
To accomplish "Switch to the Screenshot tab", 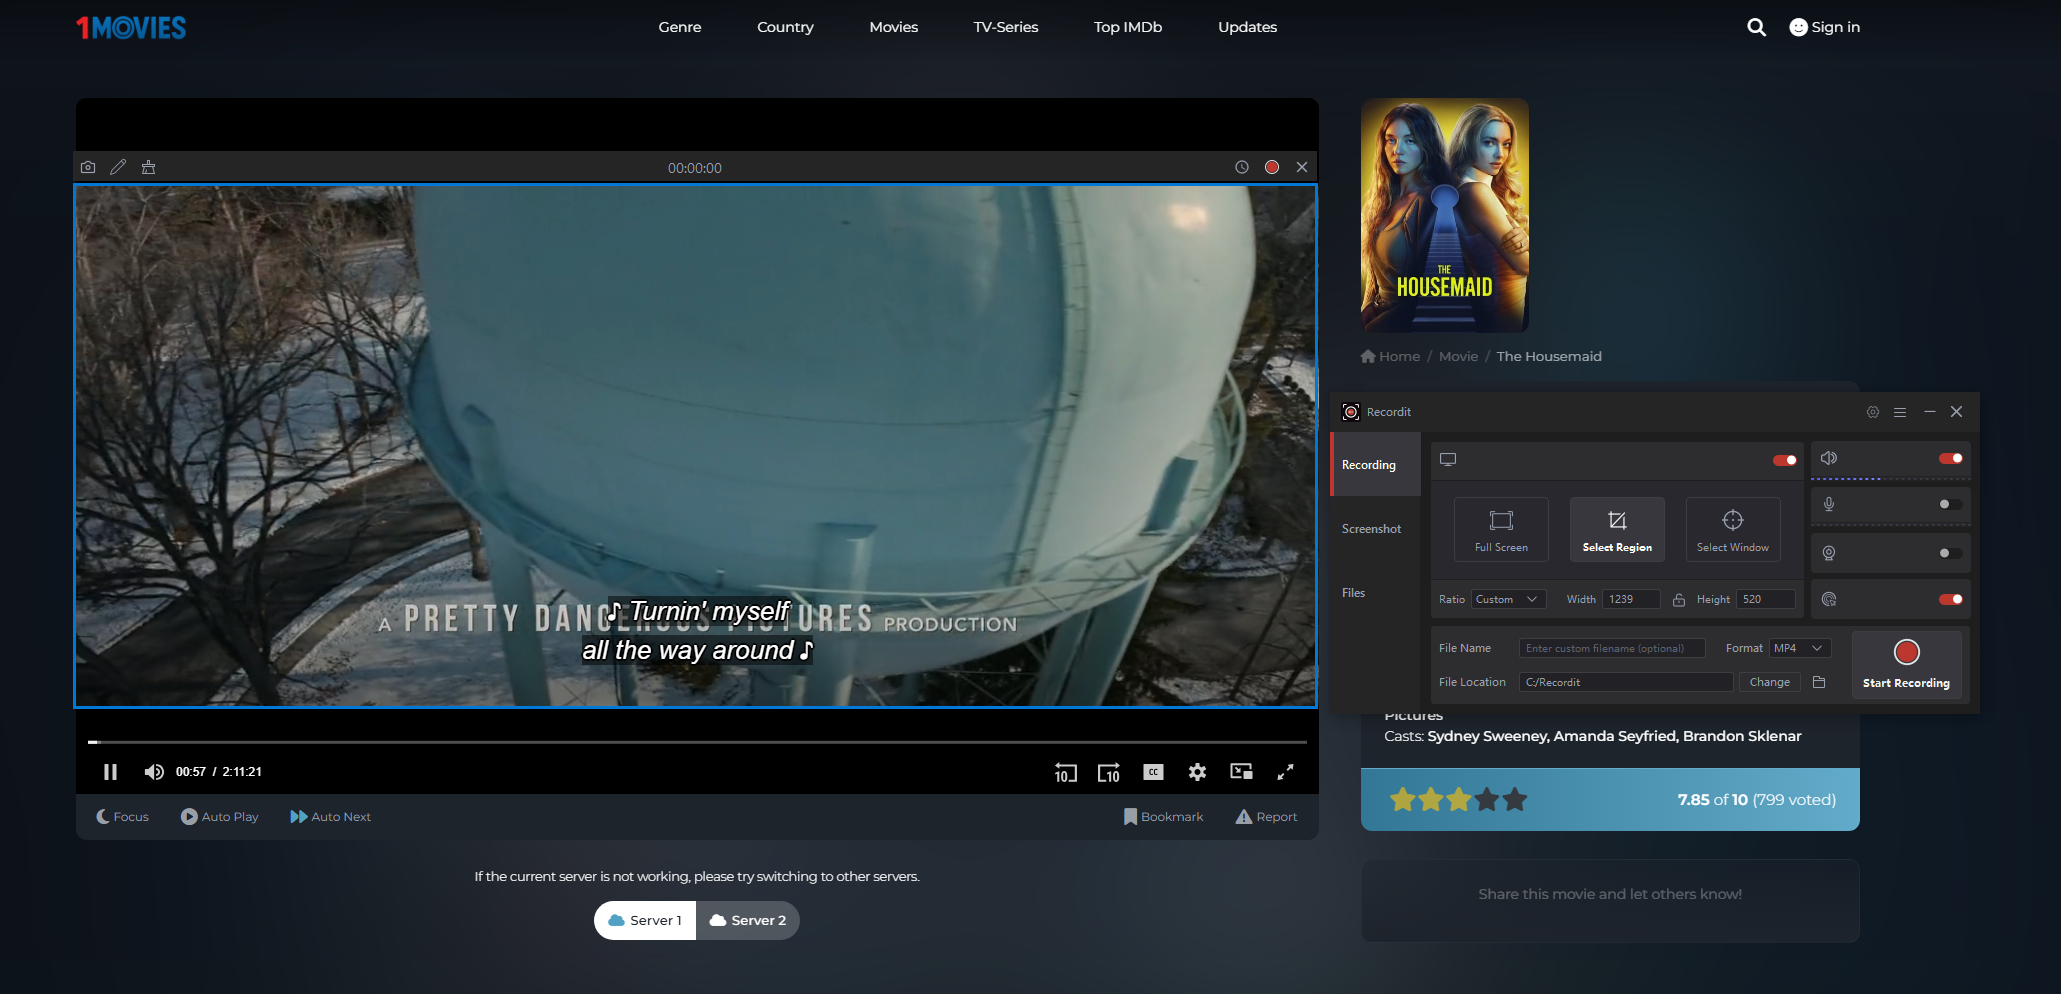I will [1371, 529].
